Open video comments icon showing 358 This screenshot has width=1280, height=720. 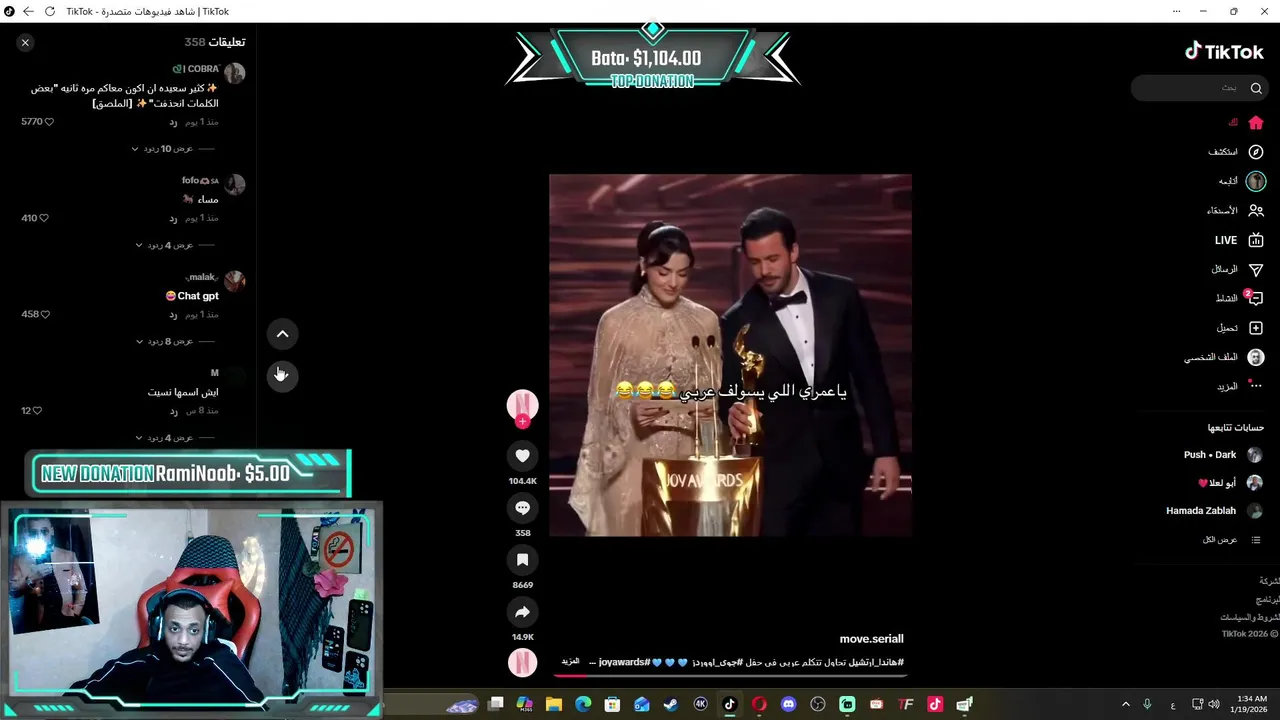(x=522, y=508)
